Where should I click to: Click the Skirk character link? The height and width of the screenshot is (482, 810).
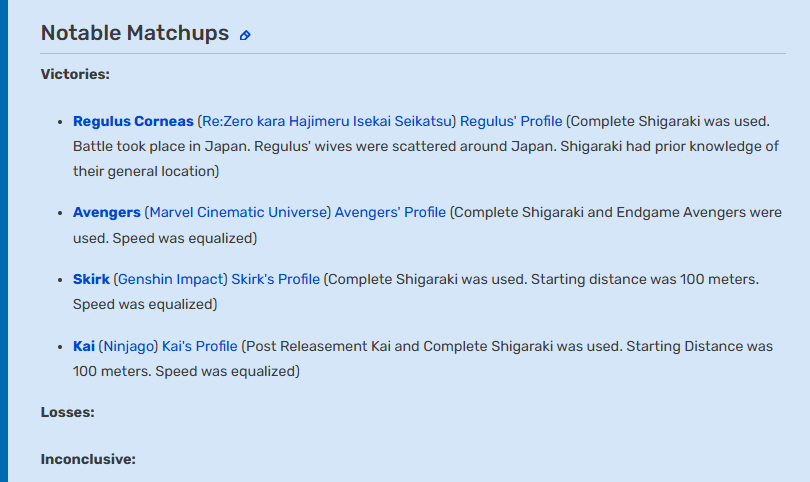91,279
